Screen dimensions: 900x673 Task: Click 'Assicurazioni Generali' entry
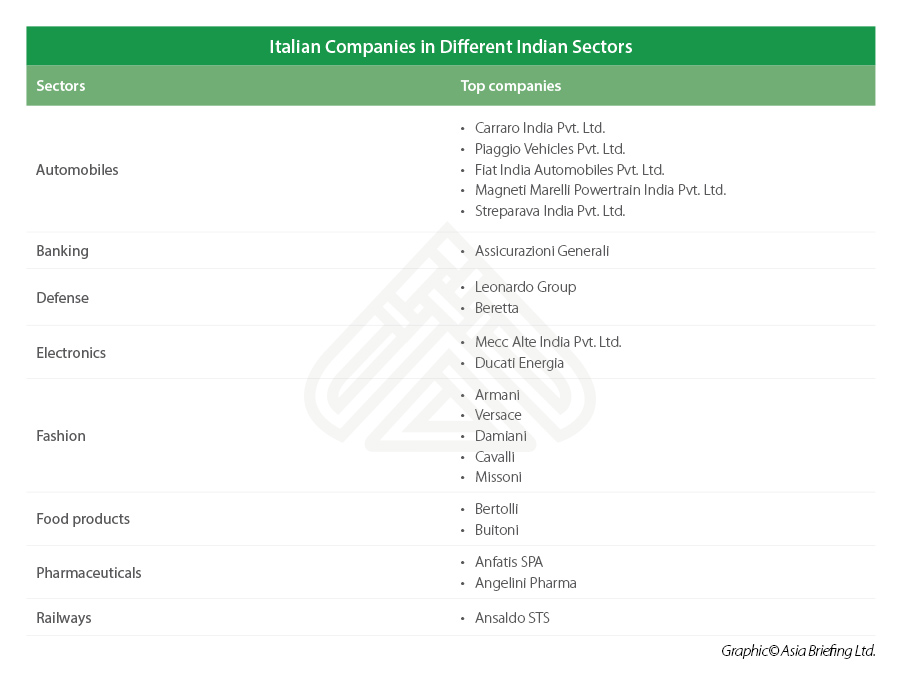tap(542, 251)
